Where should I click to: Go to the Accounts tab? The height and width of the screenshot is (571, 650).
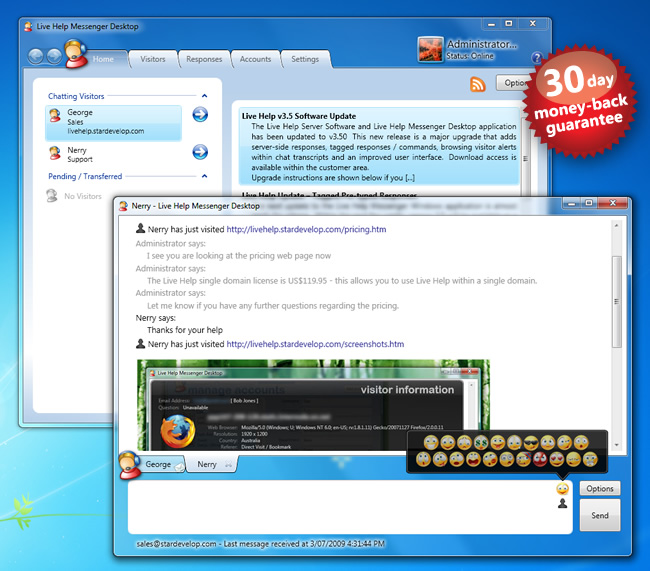pyautogui.click(x=255, y=59)
